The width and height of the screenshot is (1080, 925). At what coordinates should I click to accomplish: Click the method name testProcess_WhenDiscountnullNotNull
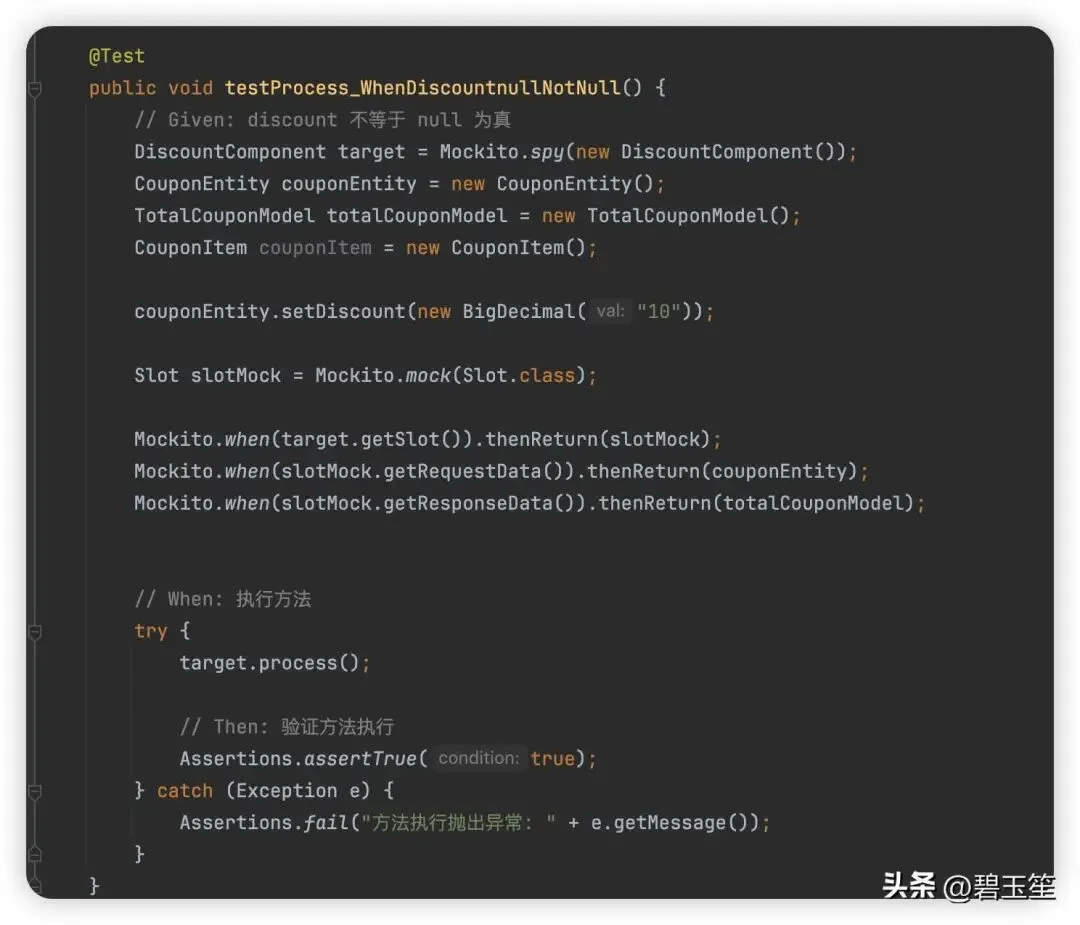pos(422,87)
